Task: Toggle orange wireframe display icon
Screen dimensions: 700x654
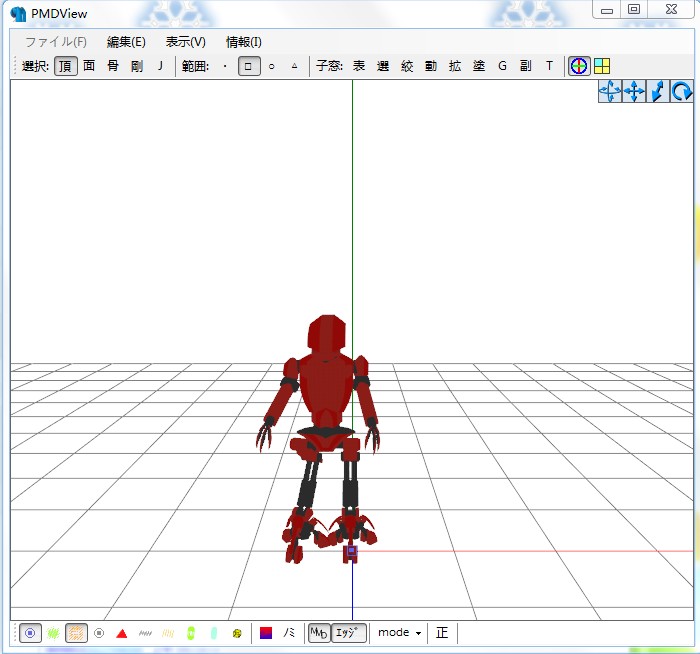Action: coord(76,633)
